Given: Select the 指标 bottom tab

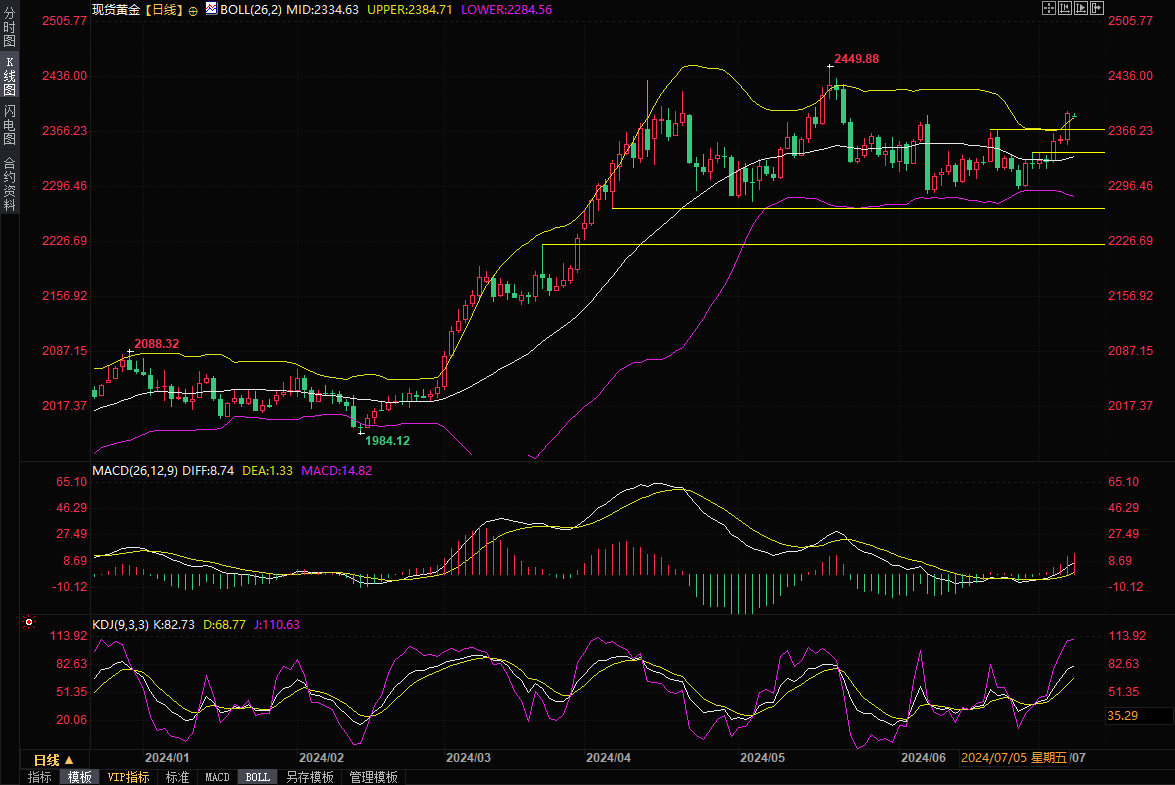Looking at the screenshot, I should (40, 777).
